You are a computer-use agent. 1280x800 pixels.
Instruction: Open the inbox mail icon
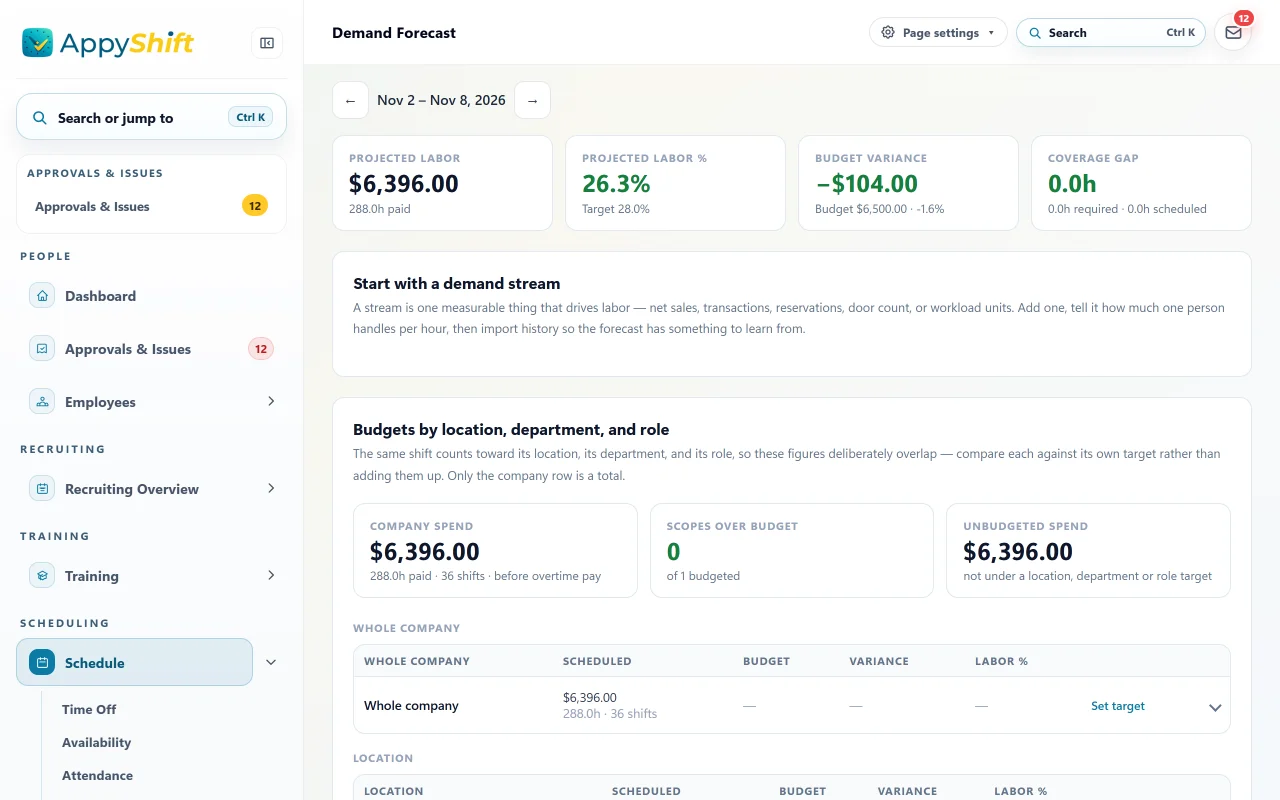1233,33
